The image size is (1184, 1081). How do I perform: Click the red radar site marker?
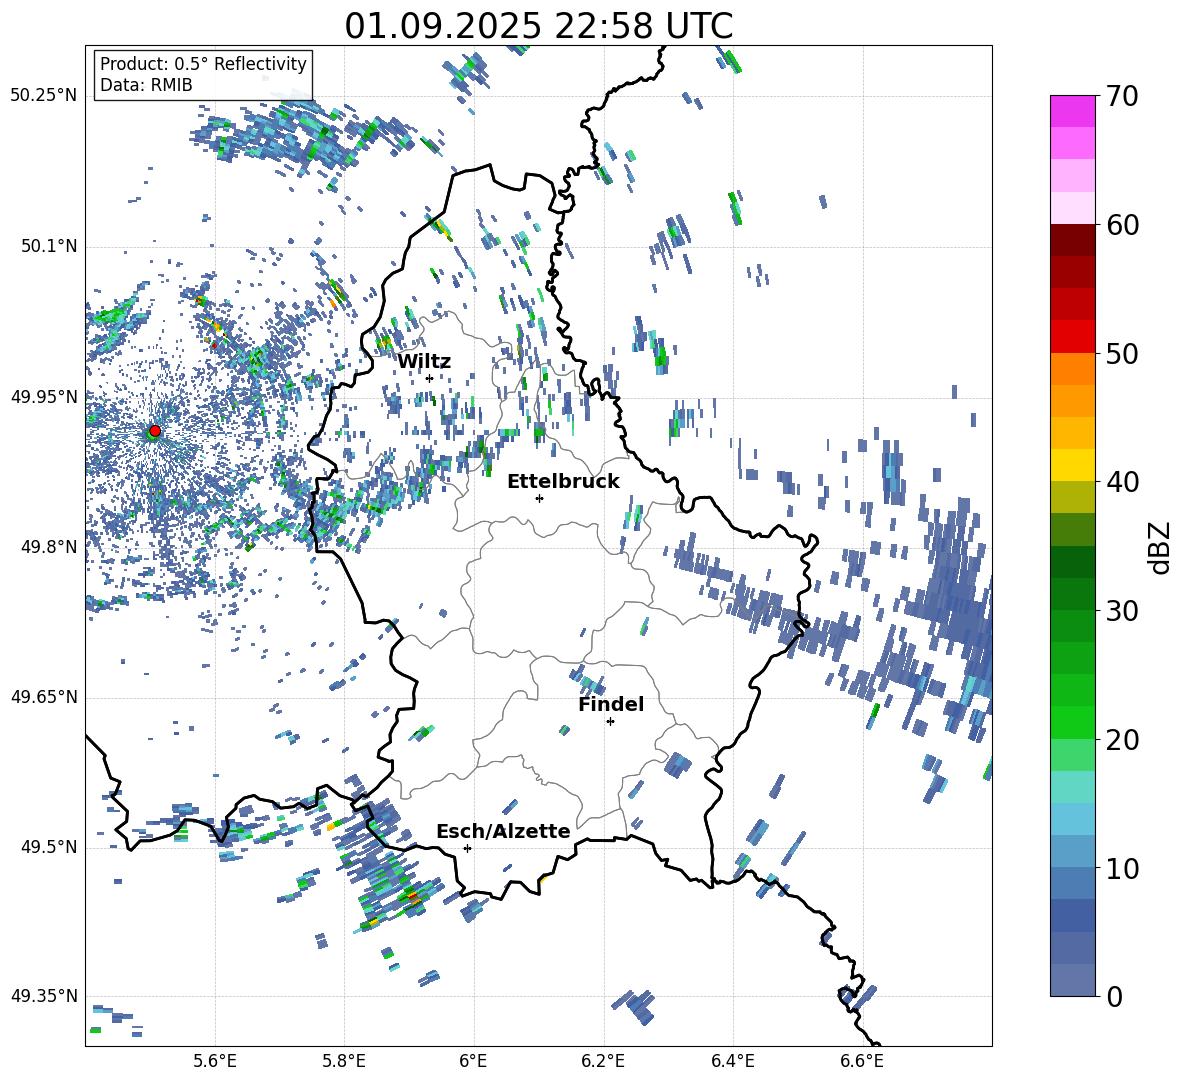click(x=155, y=431)
